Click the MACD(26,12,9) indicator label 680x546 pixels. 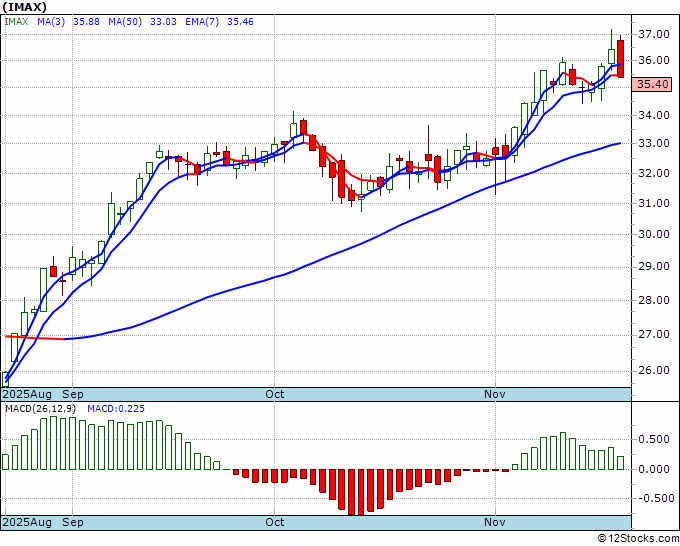pos(41,409)
